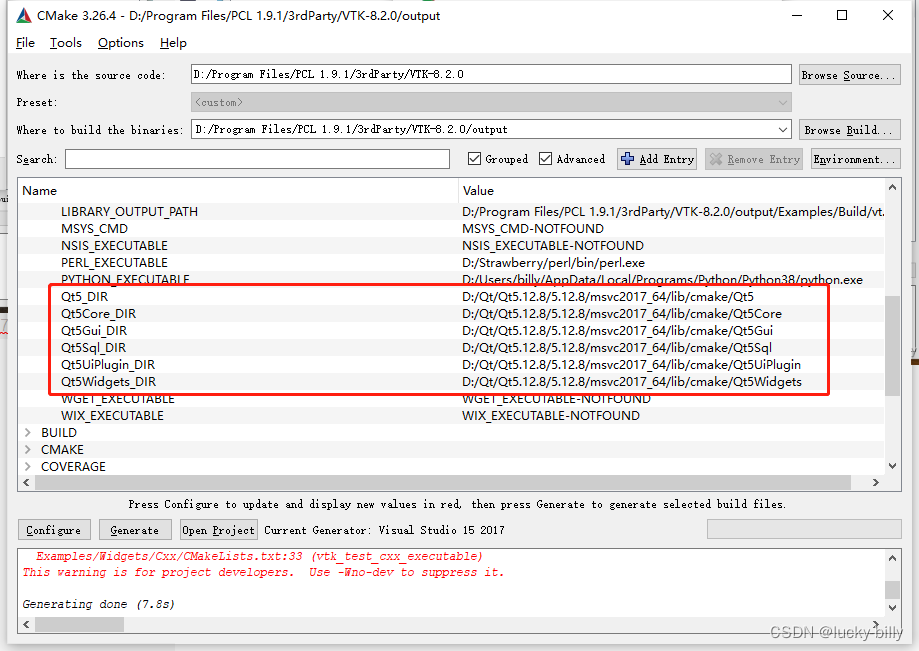Click the NSIS_EXECUTABLE-NOTFOUND value

pyautogui.click(x=553, y=246)
